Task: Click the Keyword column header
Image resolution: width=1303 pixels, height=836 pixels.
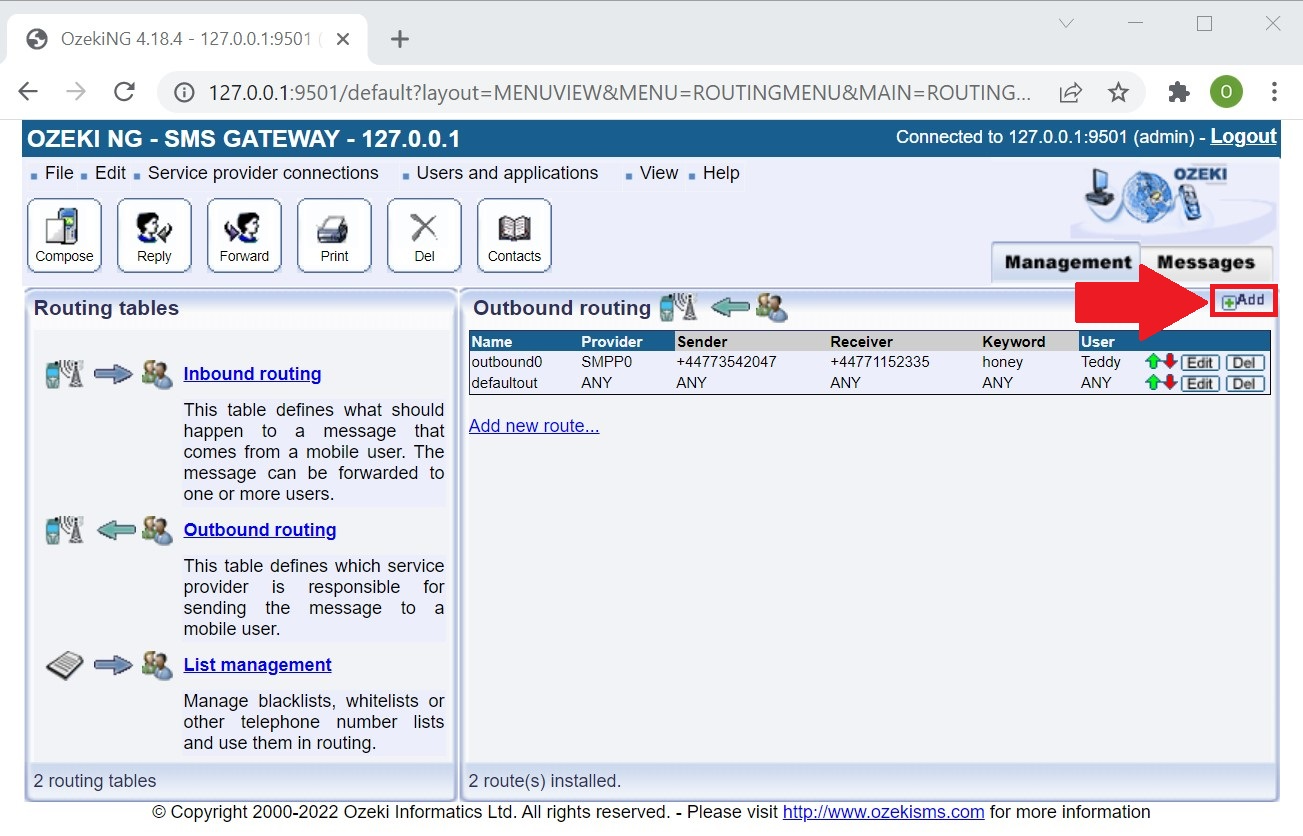Action: [x=1030, y=342]
